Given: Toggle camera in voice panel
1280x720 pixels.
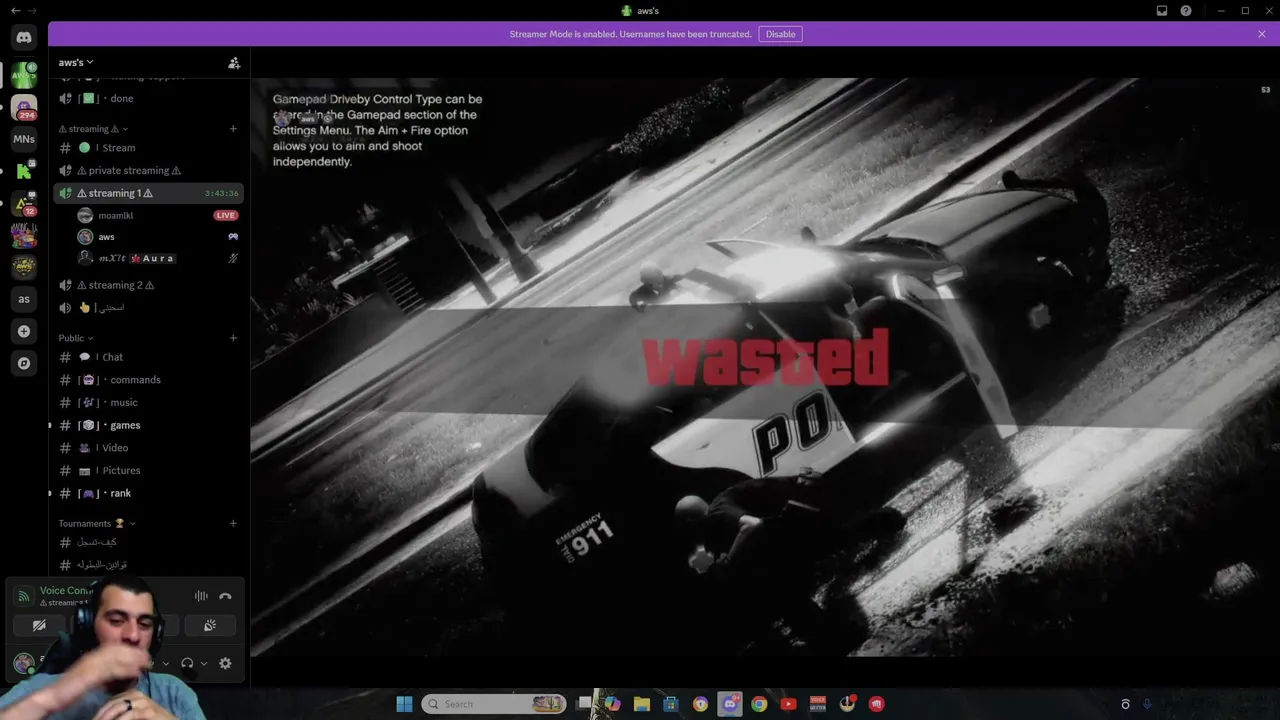Looking at the screenshot, I should [39, 625].
